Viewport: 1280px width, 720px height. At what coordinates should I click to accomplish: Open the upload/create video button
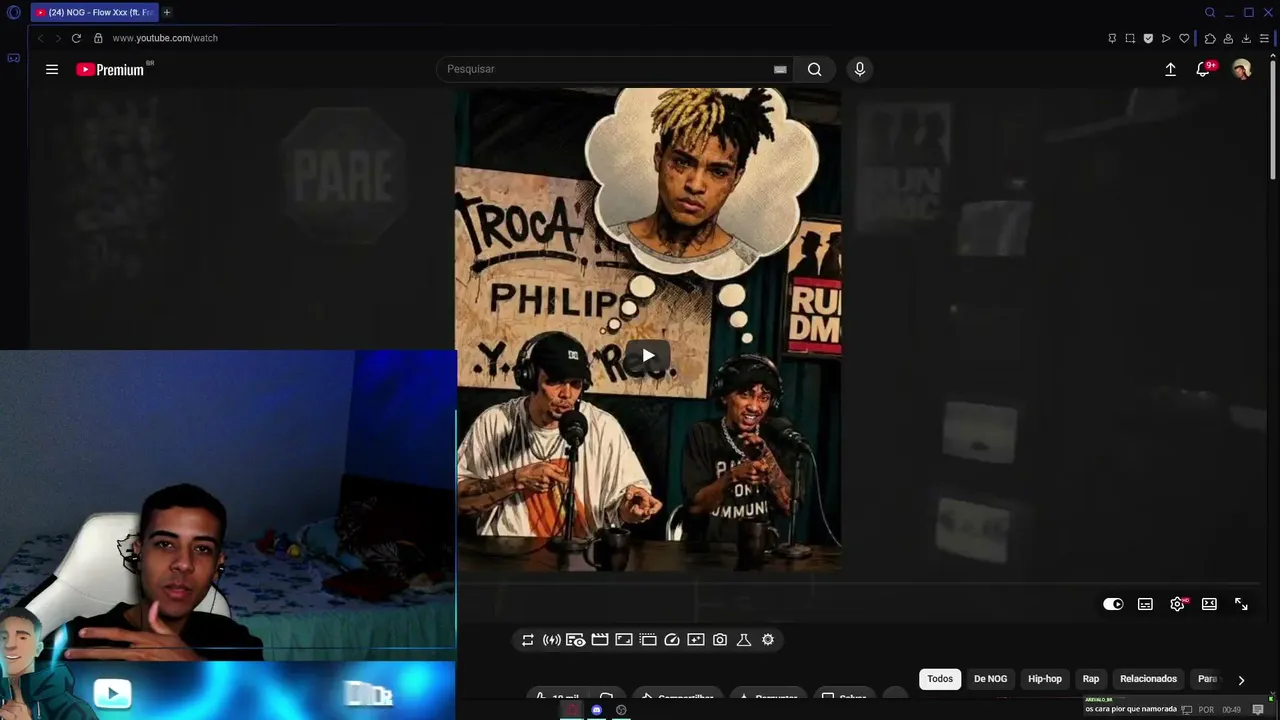click(x=1170, y=69)
